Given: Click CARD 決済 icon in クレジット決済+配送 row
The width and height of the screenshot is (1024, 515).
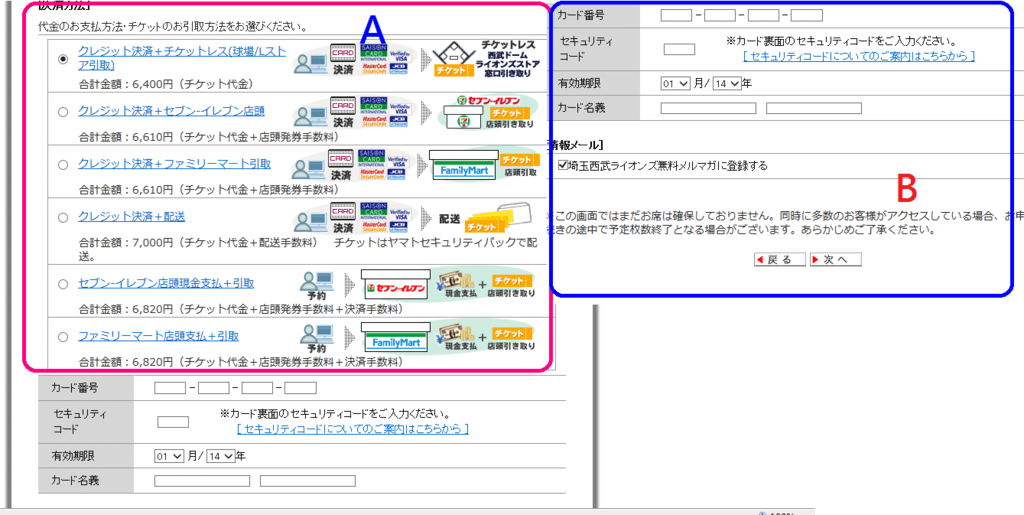Looking at the screenshot, I should point(343,219).
